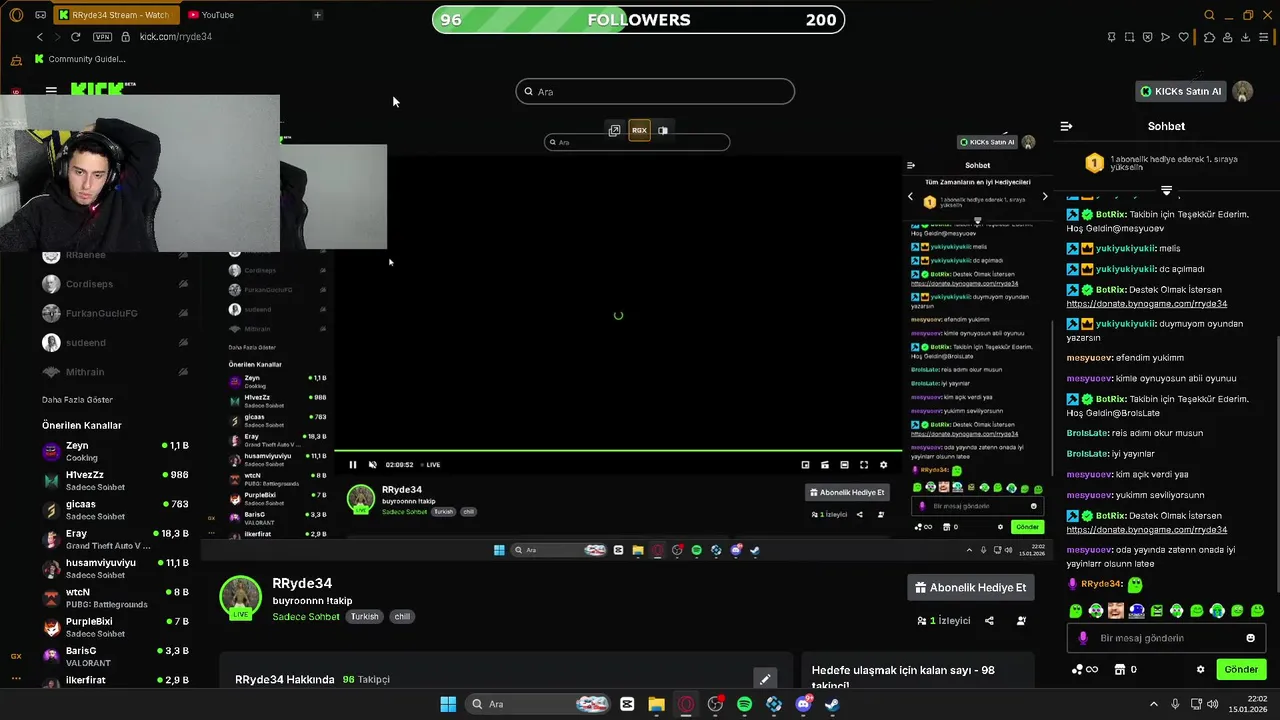Image resolution: width=1280 pixels, height=720 pixels.
Task: Open FurkanGucluFG in followed list
Action: pos(115,313)
